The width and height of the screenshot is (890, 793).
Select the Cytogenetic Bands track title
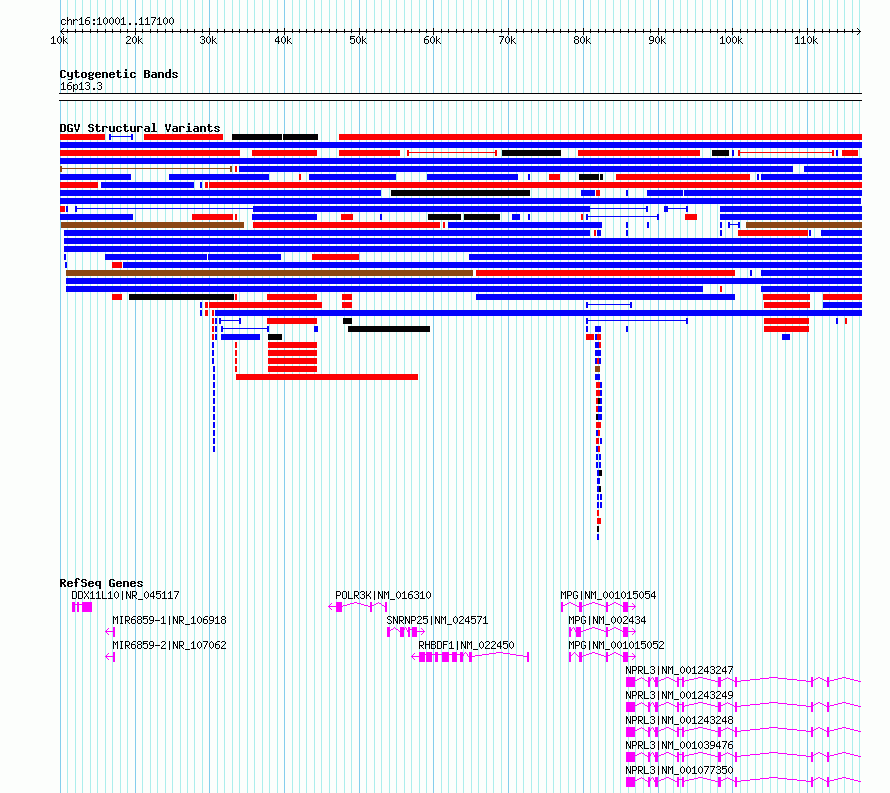click(119, 74)
